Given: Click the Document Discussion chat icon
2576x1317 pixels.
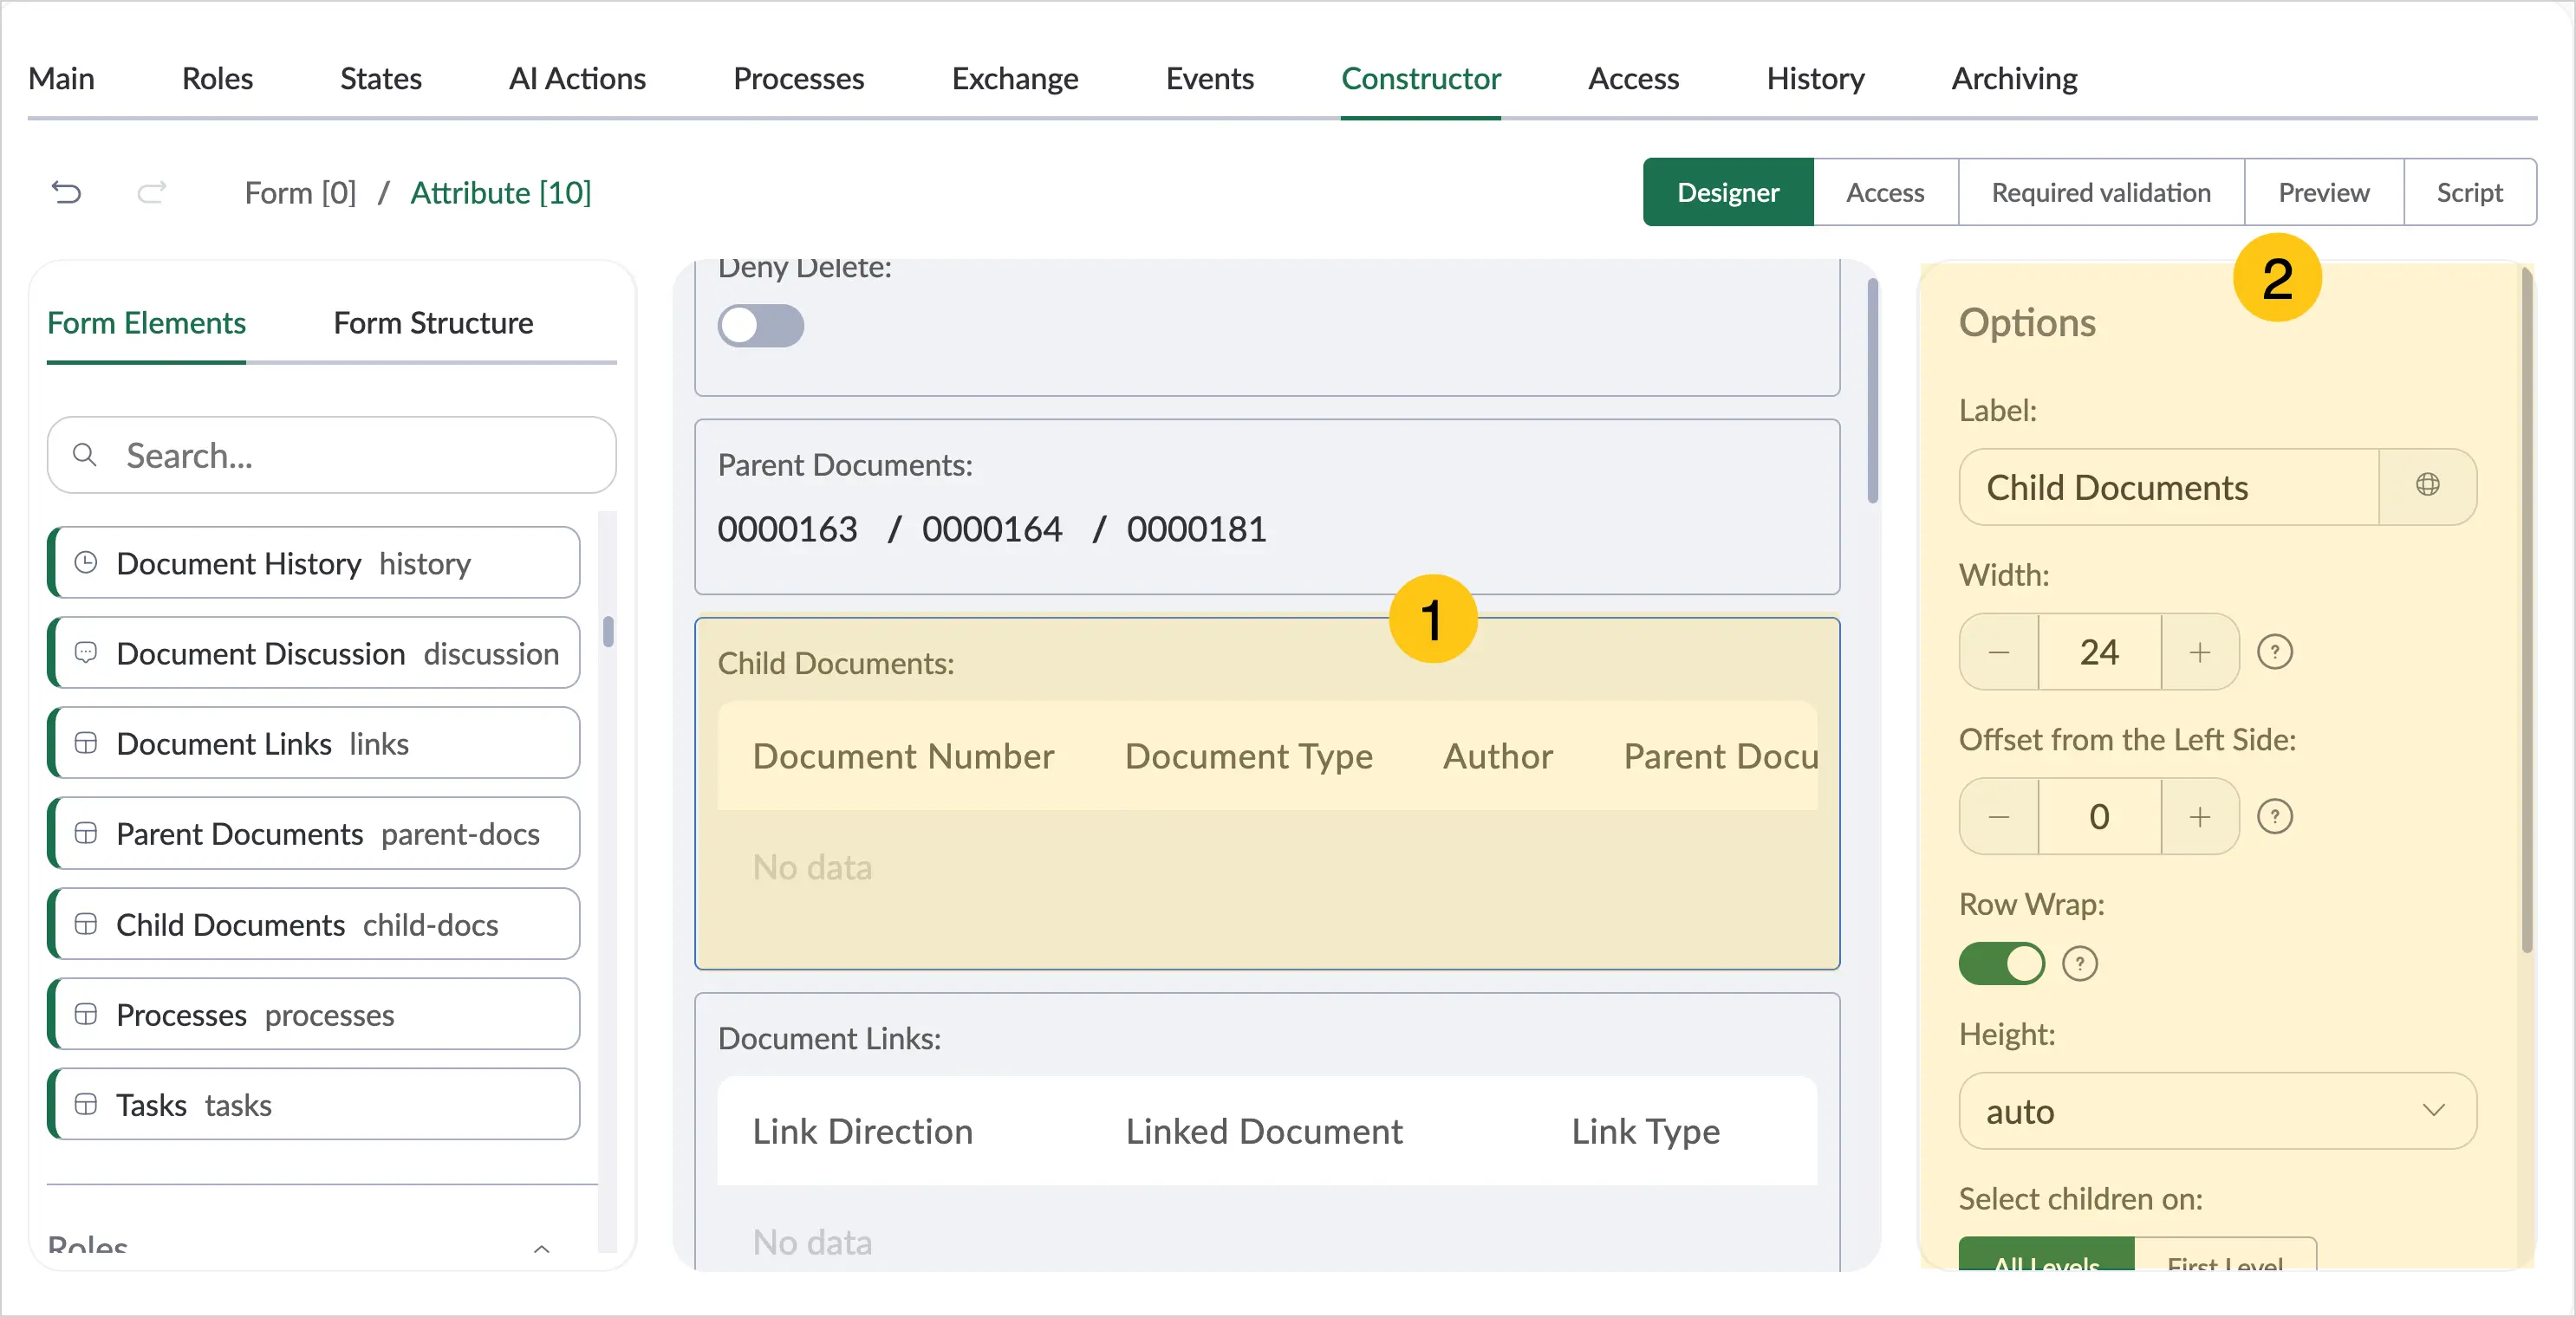Looking at the screenshot, I should coord(86,652).
